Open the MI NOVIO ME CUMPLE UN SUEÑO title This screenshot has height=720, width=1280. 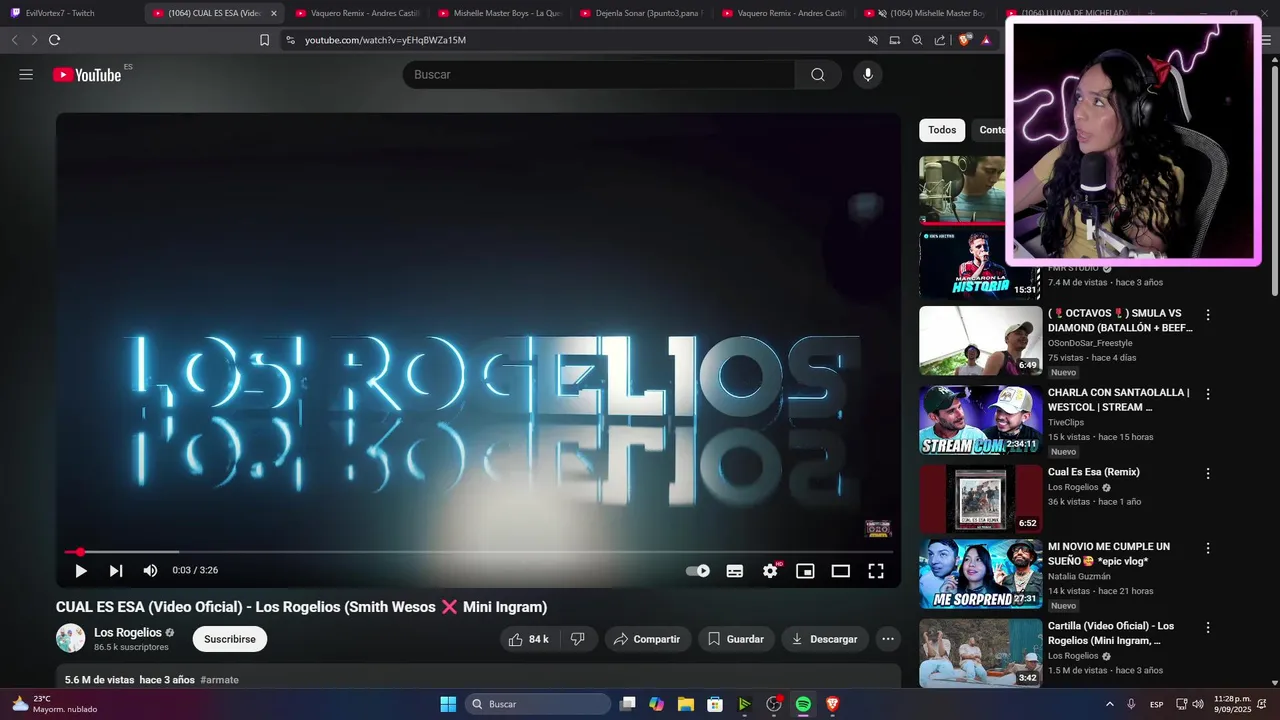1109,554
